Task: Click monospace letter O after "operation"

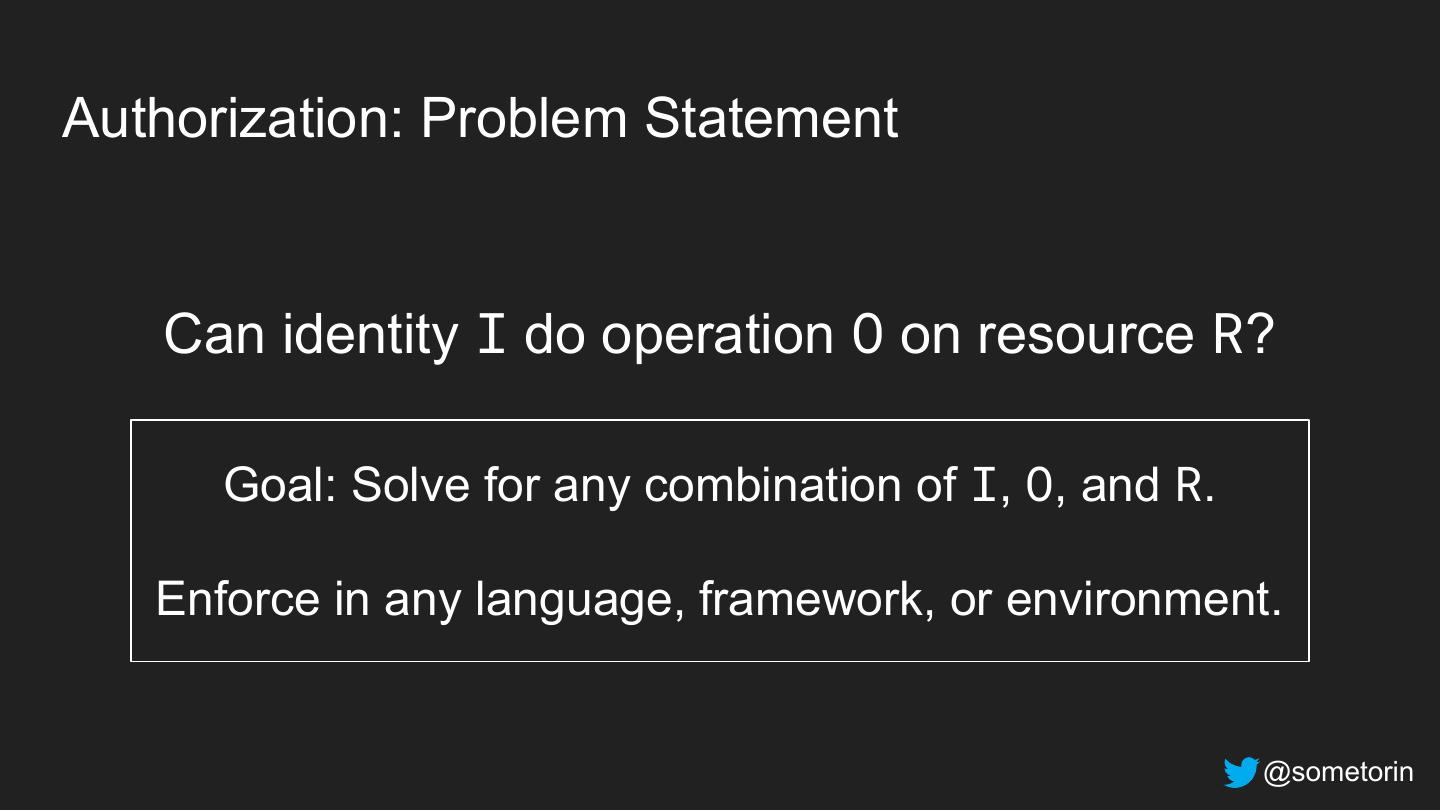Action: coord(867,336)
